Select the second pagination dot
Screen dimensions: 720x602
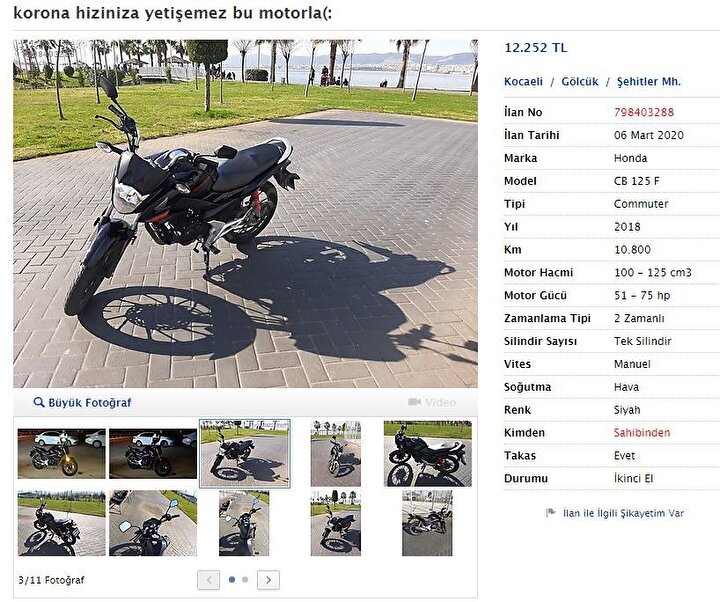tap(245, 579)
